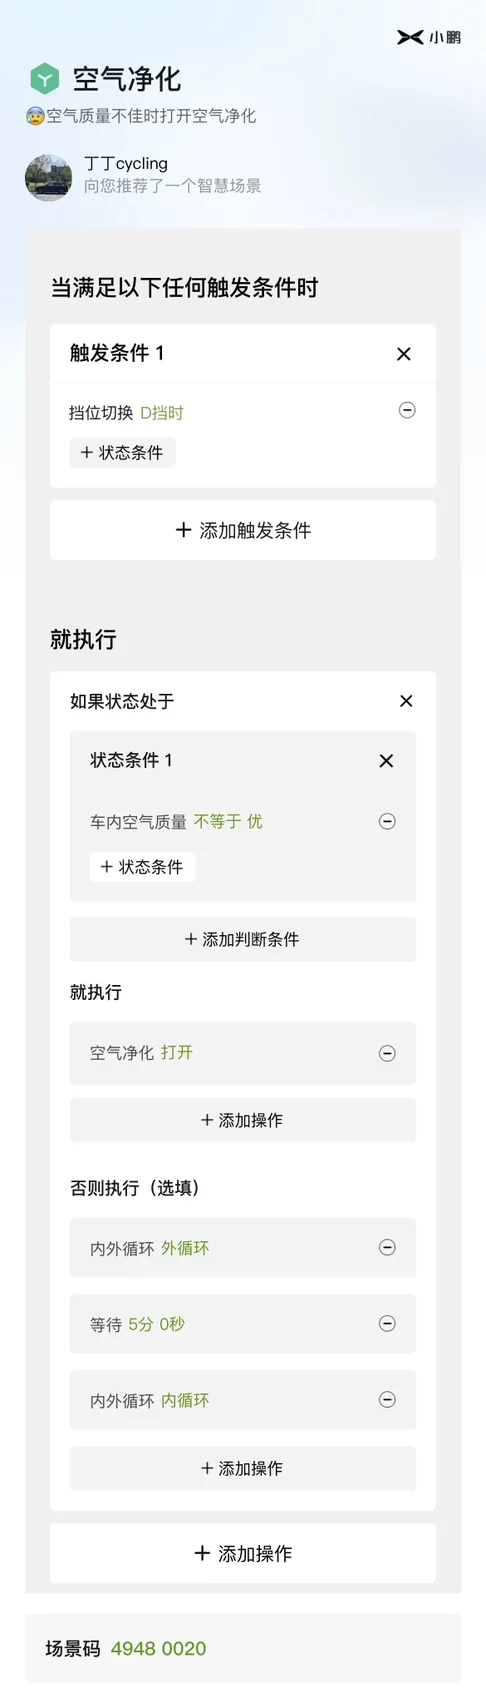486x1688 pixels.
Task: Add an operation in the 否则执行 section
Action: [243, 1468]
